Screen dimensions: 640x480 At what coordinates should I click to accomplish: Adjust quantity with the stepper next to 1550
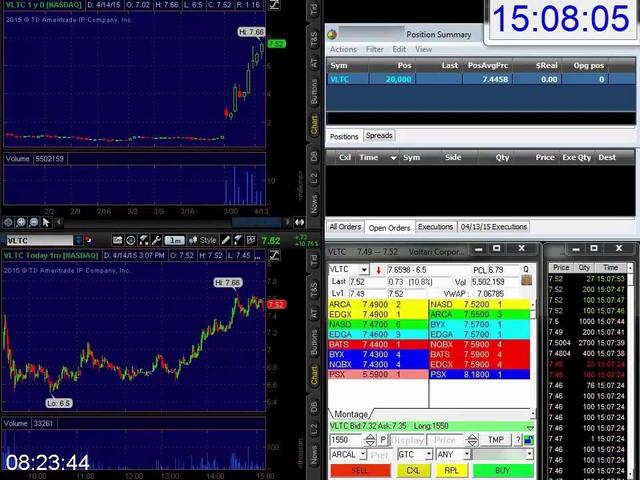(x=370, y=440)
